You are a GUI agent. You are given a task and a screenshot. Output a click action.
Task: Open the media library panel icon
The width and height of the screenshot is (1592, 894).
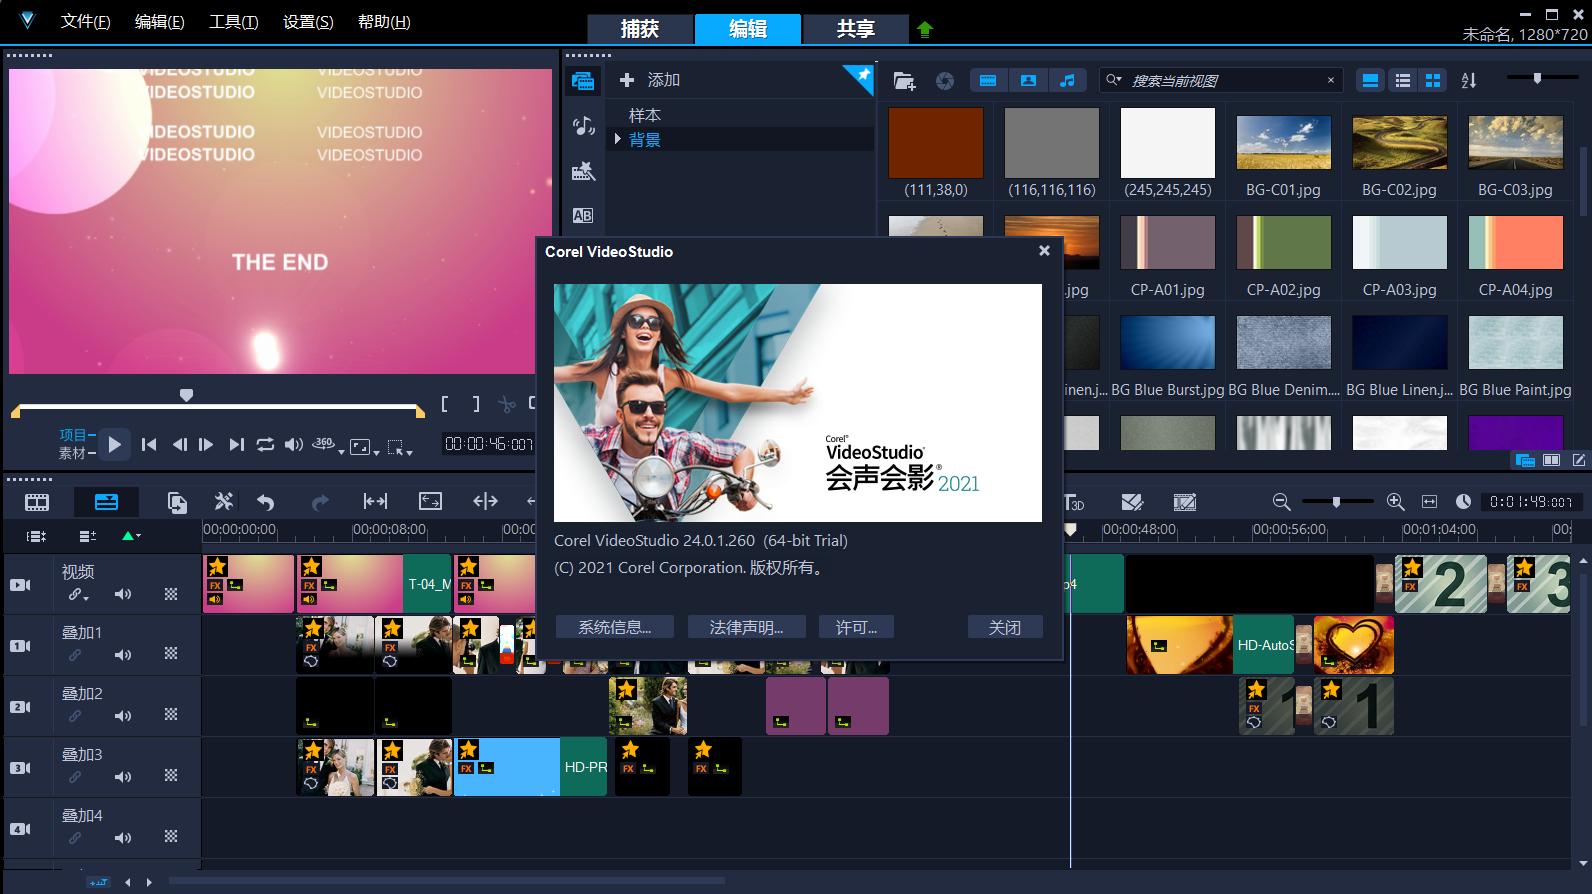click(583, 81)
